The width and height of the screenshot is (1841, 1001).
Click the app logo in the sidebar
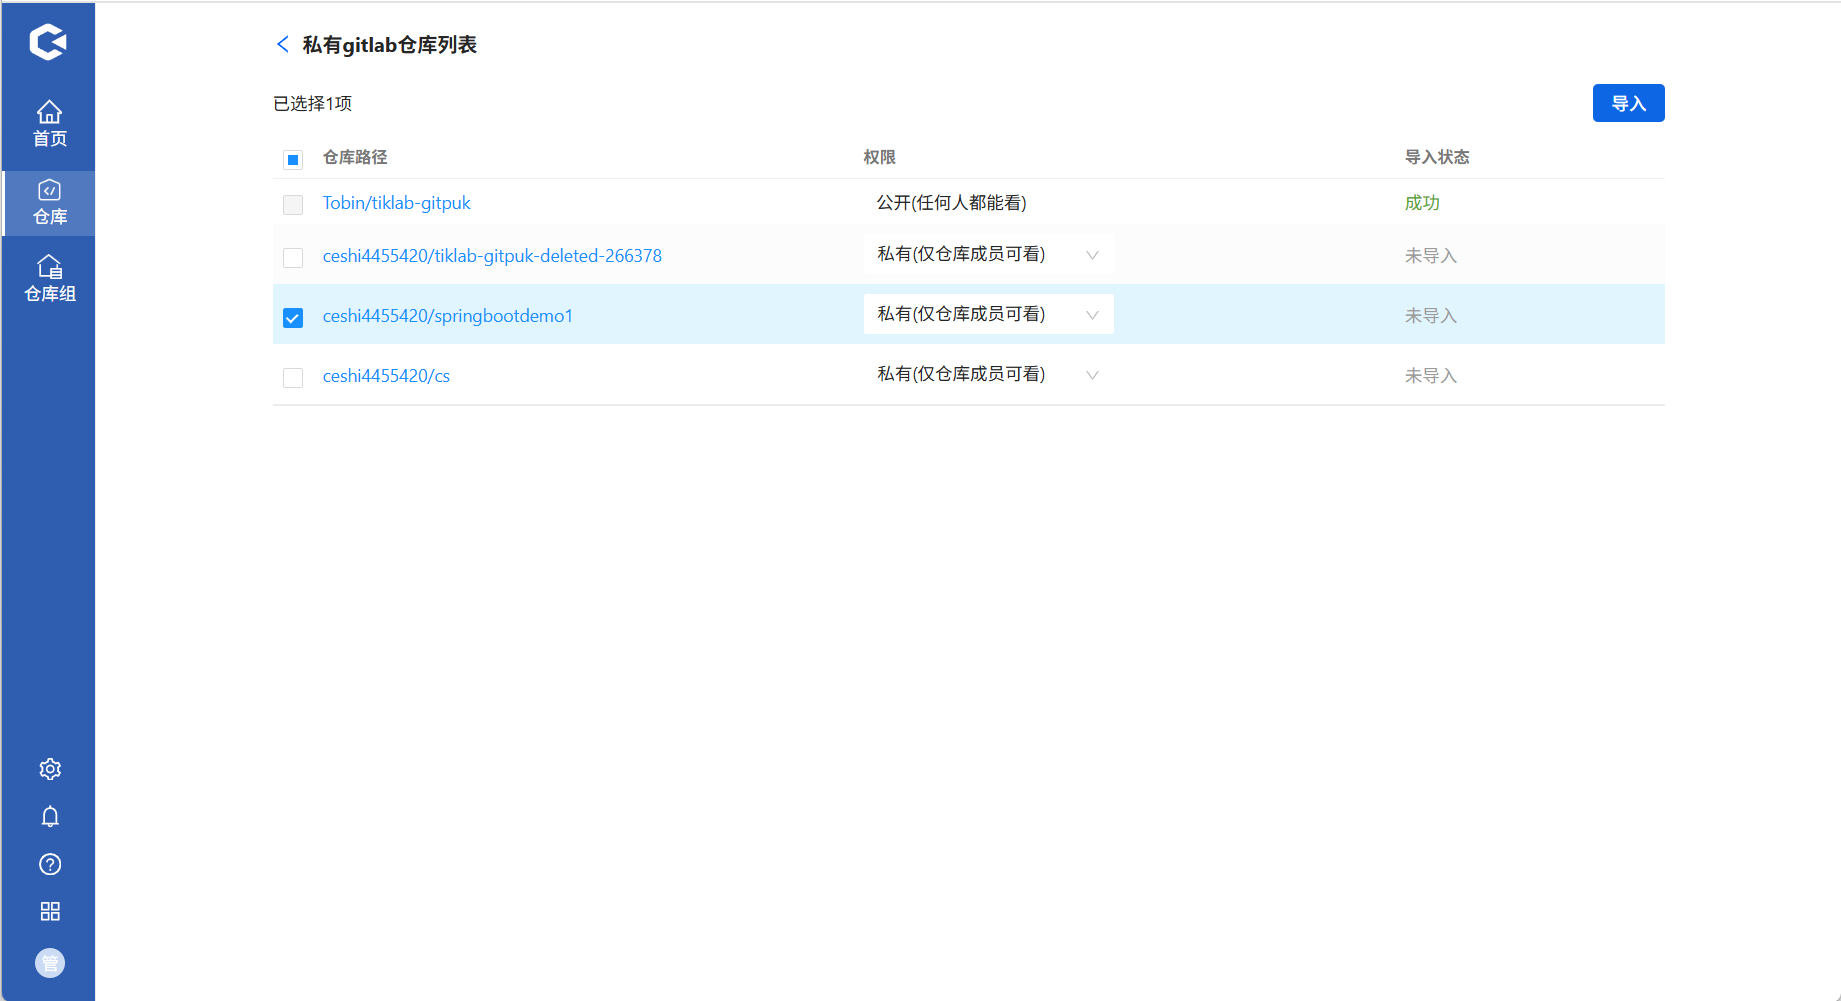pos(48,42)
